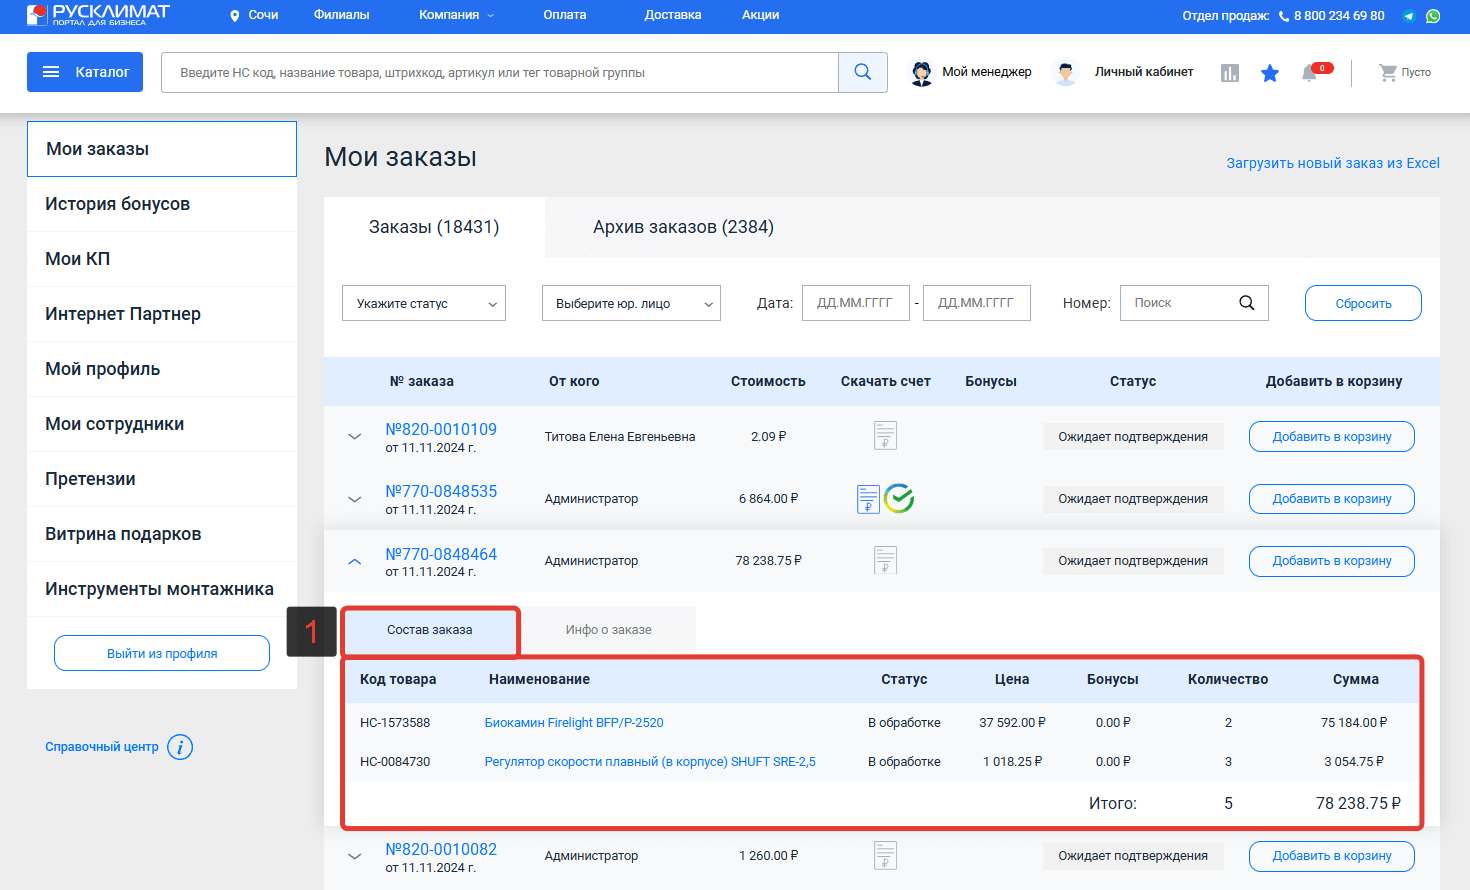Viewport: 1470px width, 890px height.
Task: Open Мои заказы in the sidebar
Action: (162, 149)
